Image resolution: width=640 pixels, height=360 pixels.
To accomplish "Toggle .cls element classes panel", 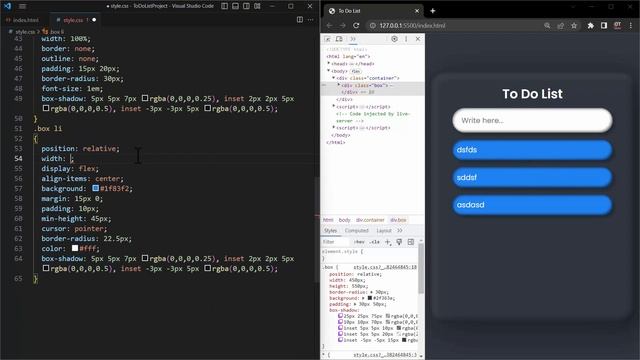I will pos(374,242).
